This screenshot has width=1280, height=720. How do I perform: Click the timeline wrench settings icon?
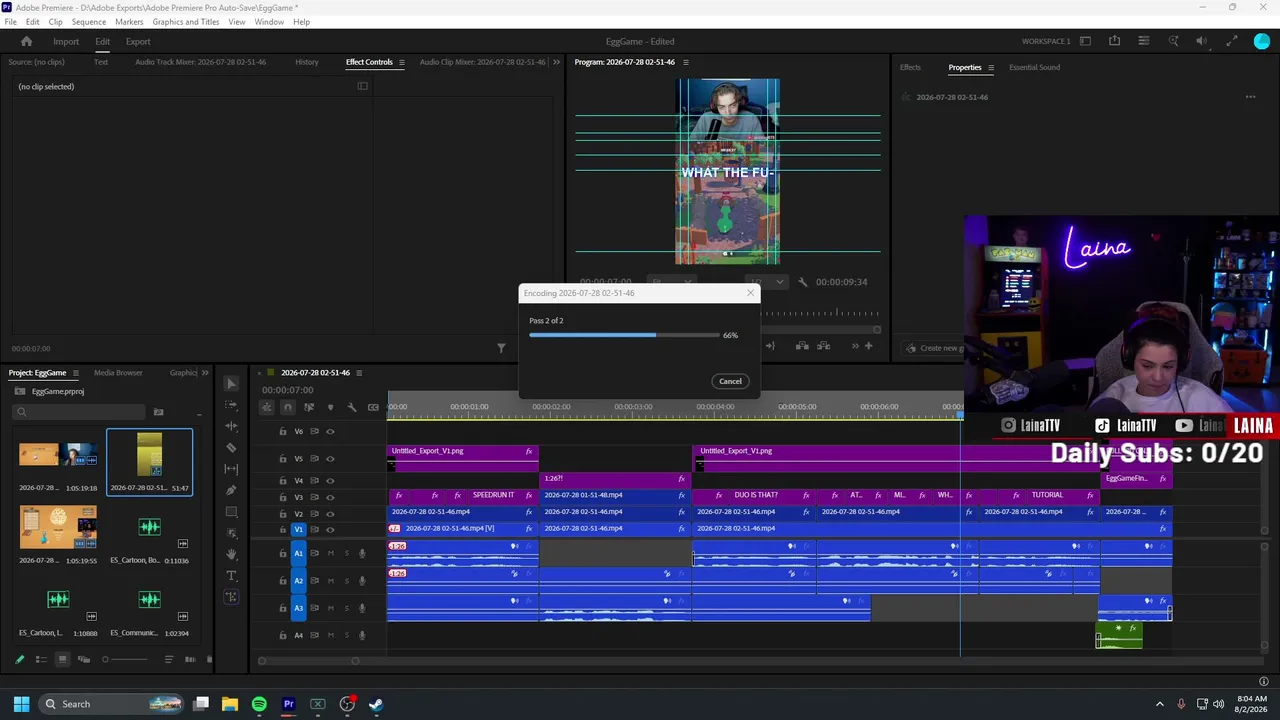point(352,407)
